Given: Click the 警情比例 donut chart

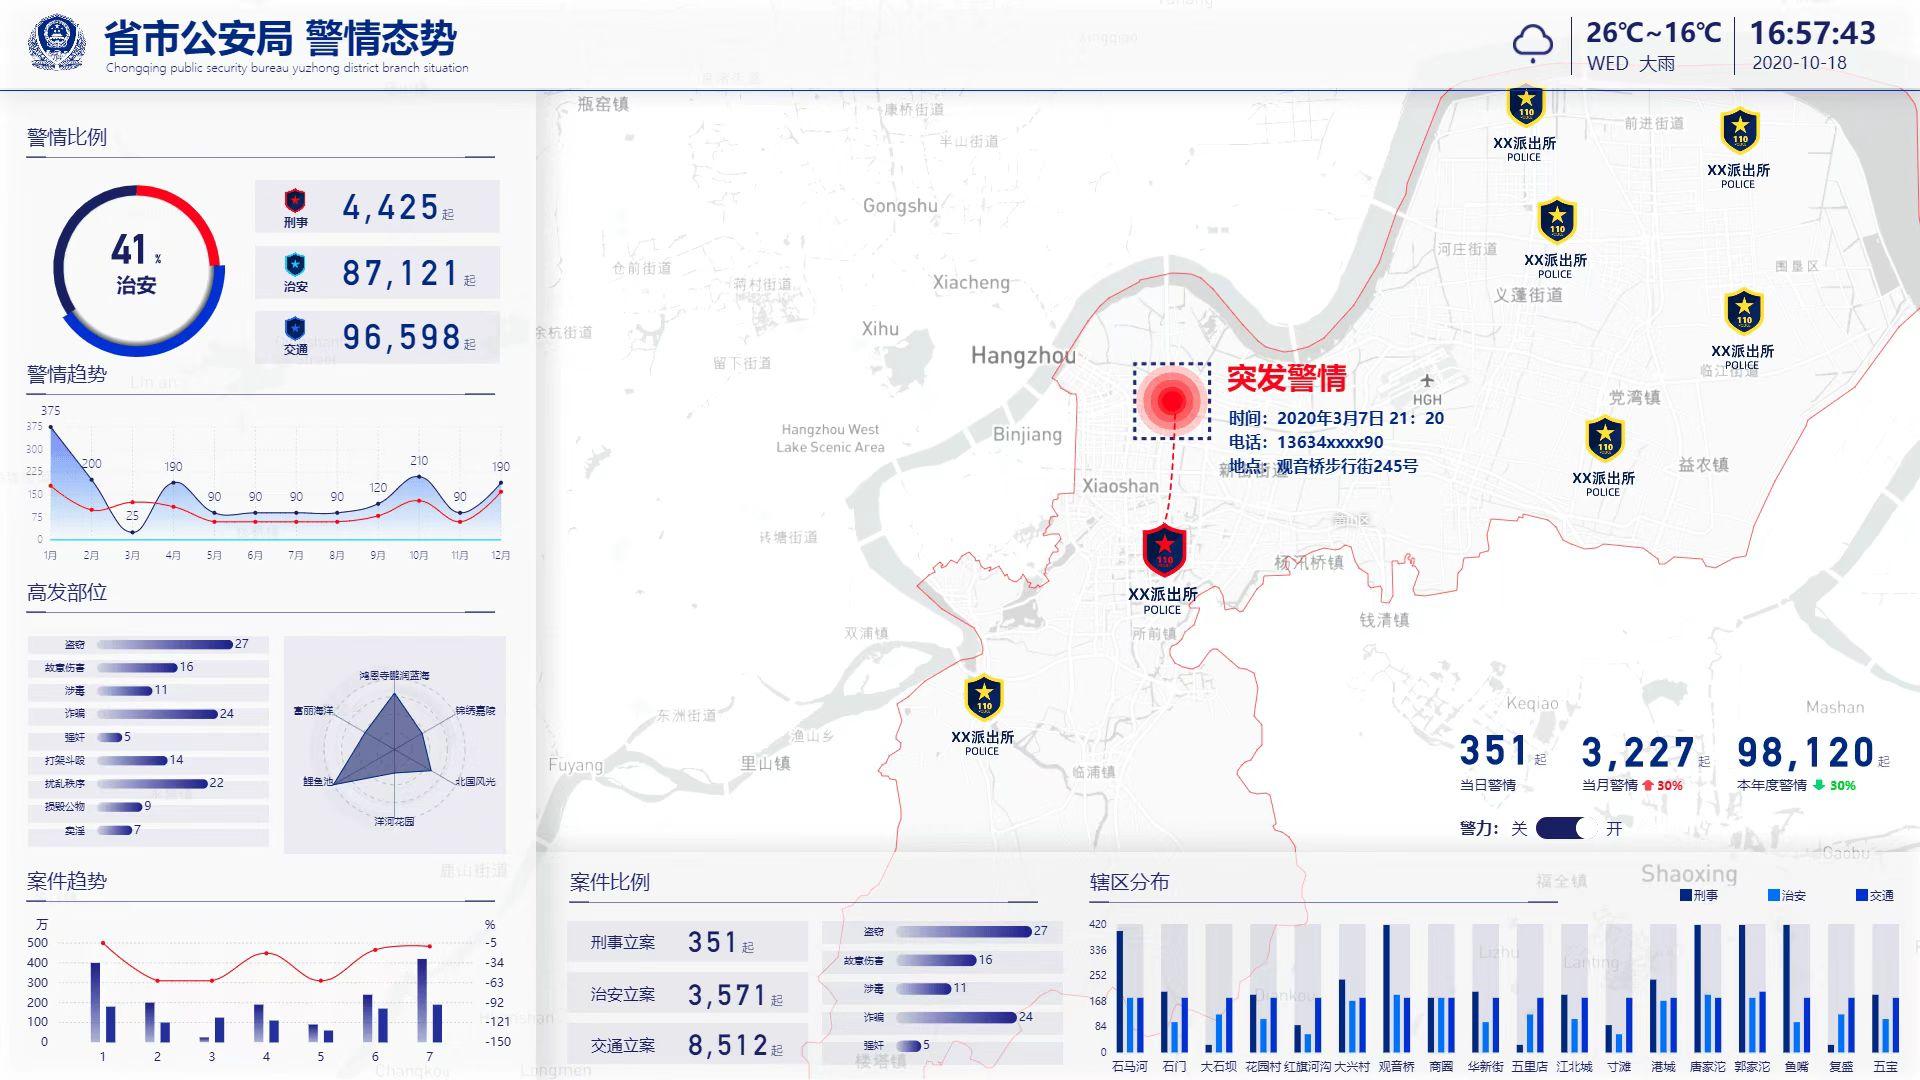Looking at the screenshot, I should click(x=138, y=270).
